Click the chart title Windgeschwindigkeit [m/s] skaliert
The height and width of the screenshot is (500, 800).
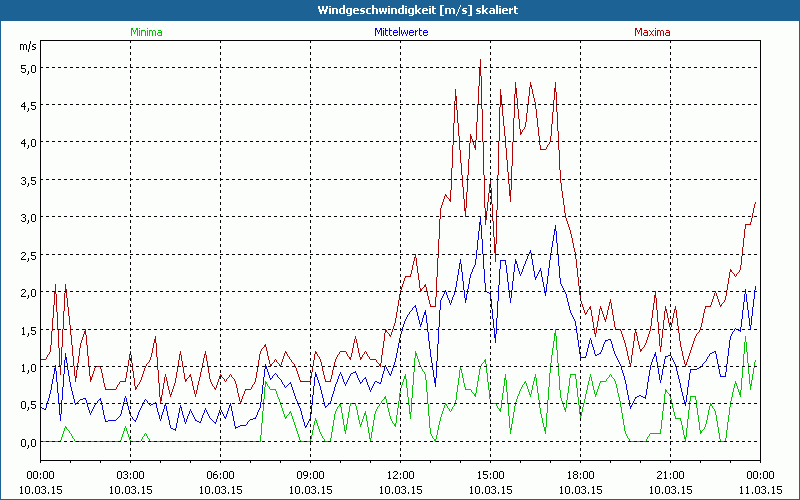click(x=417, y=10)
